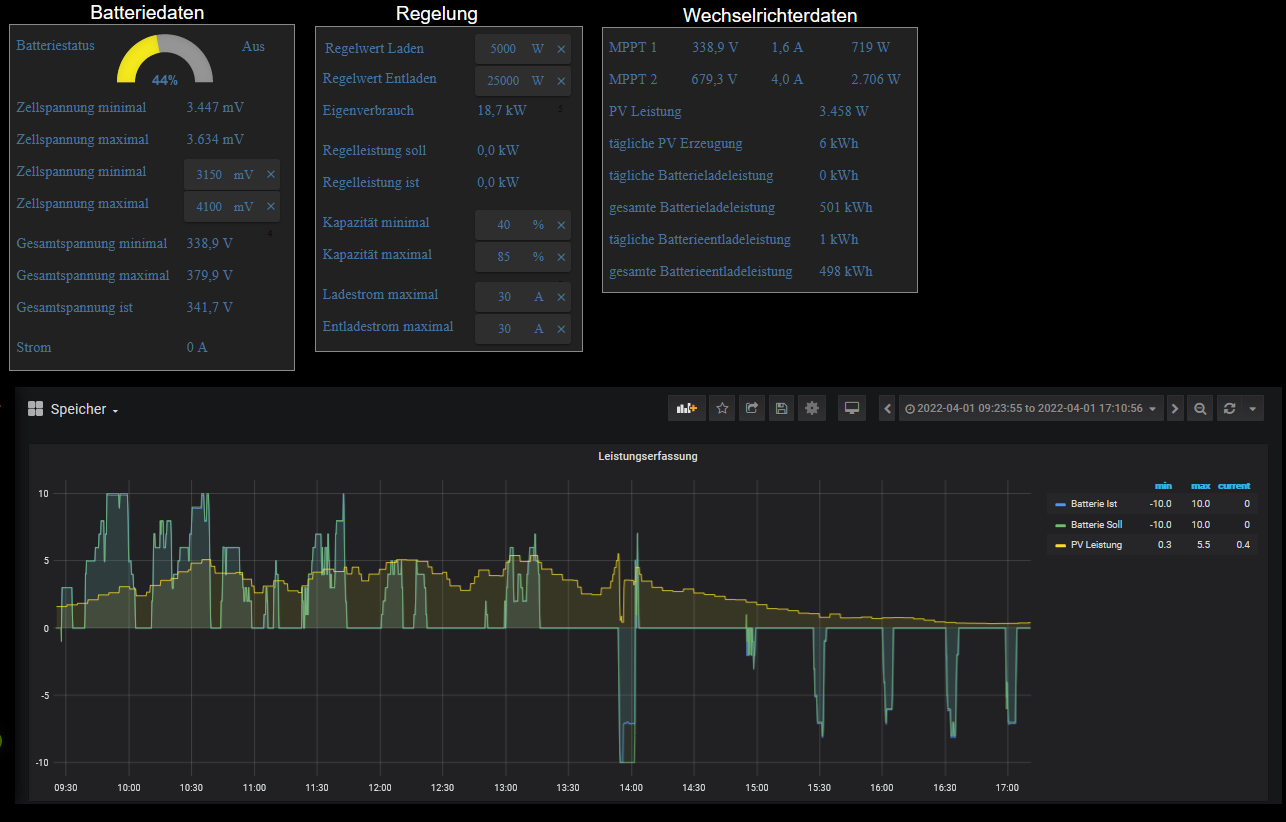Edit Regelwert Entladen 25000 W field
Screen dimensions: 1286x822
(x=522, y=81)
